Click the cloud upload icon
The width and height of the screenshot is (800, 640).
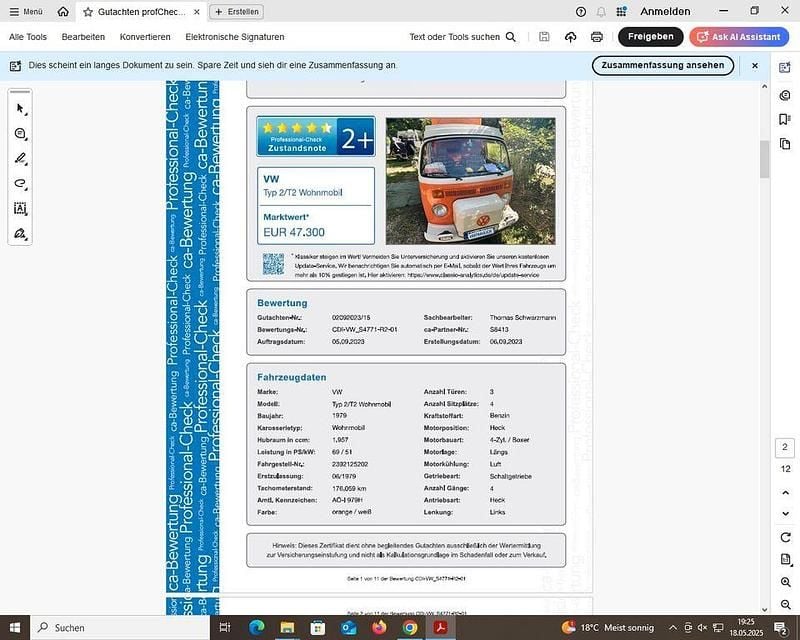[x=570, y=37]
